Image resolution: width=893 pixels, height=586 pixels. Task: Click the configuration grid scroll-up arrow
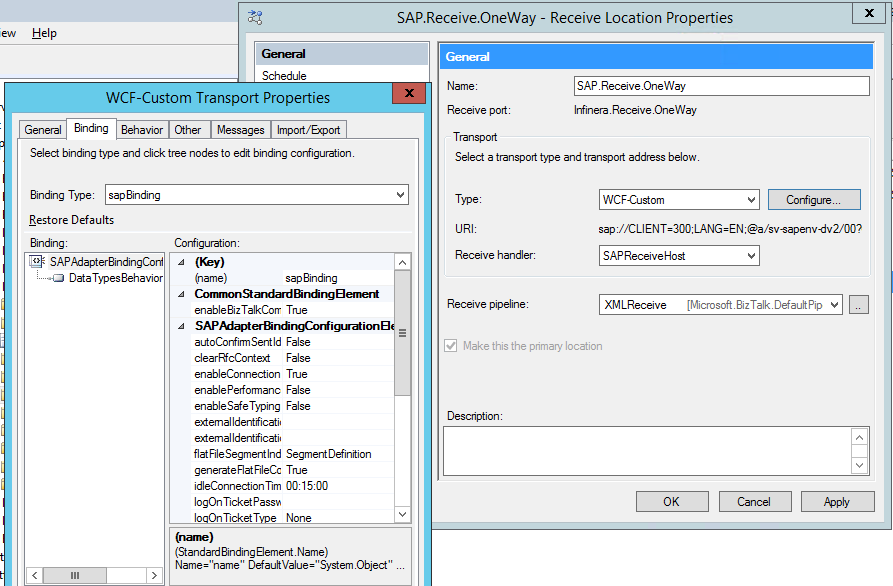[x=403, y=263]
